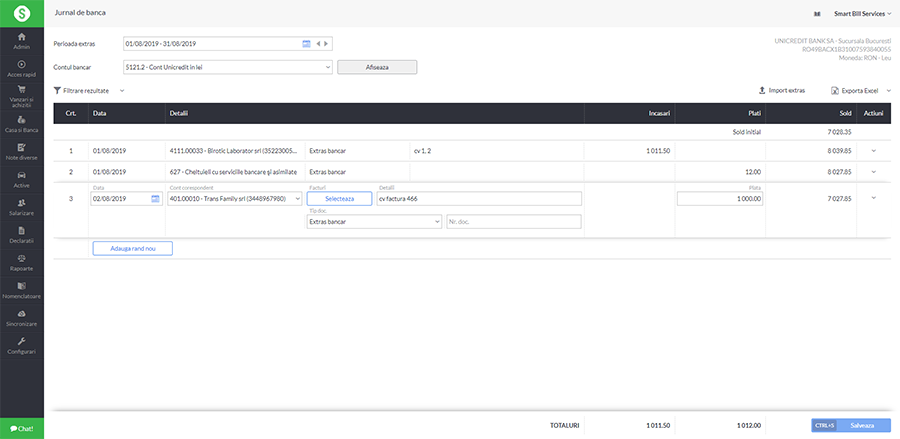Screen dimensions: 900x439
Task: Expand Filtrare rezultate options
Action: (x=89, y=91)
